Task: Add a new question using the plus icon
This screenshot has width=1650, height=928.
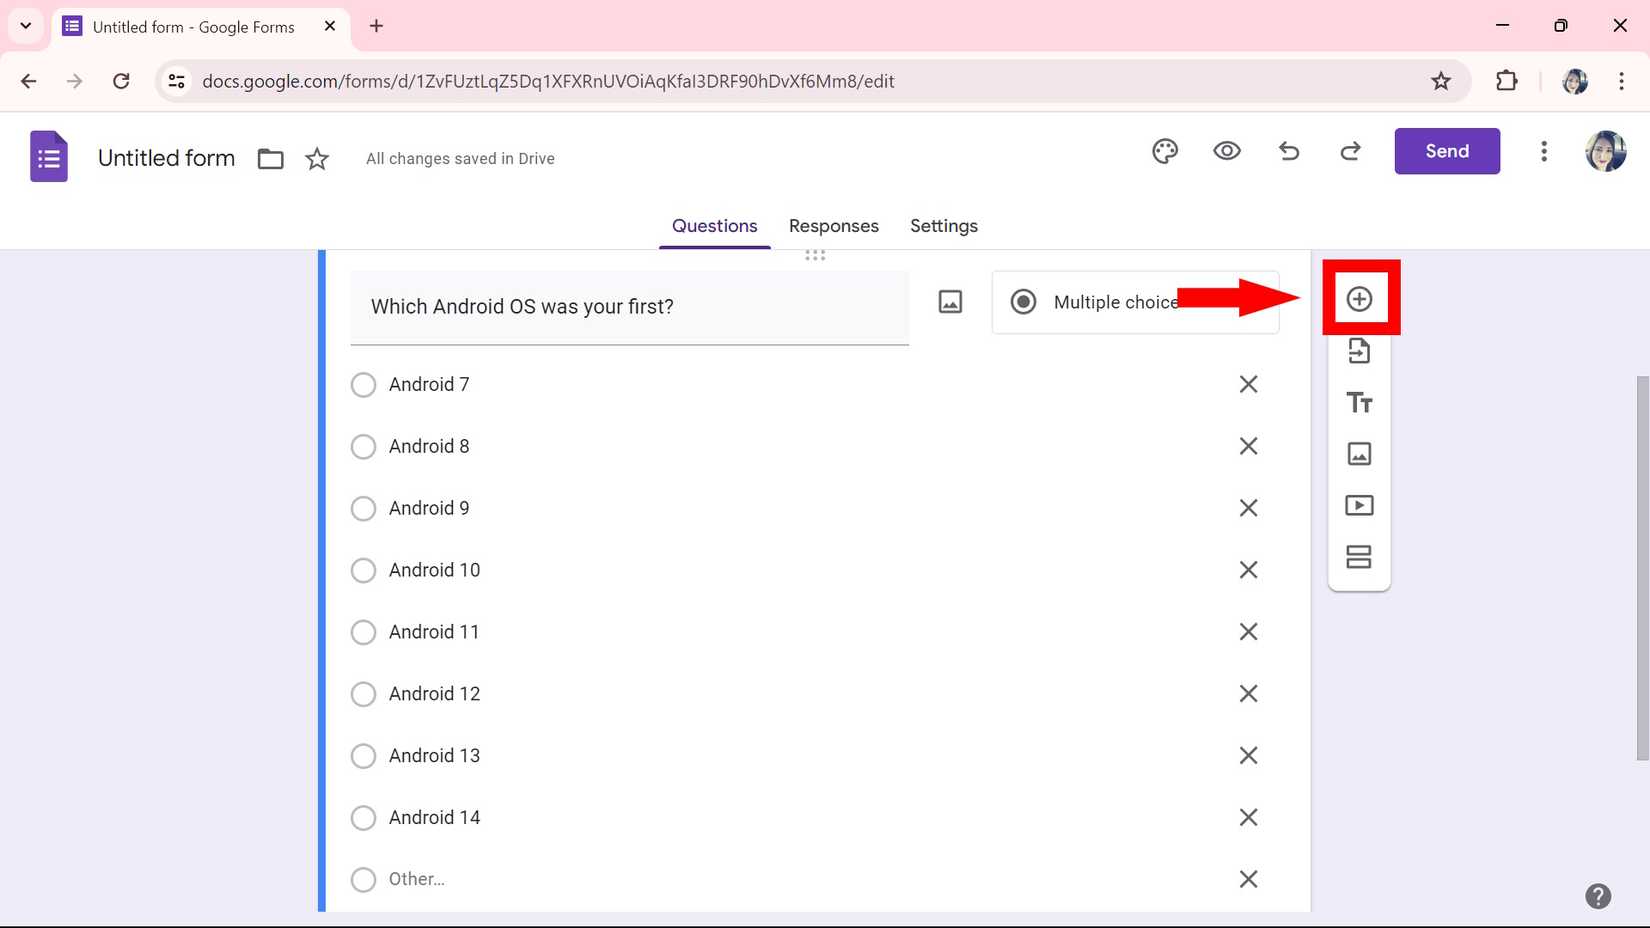Action: (x=1359, y=298)
